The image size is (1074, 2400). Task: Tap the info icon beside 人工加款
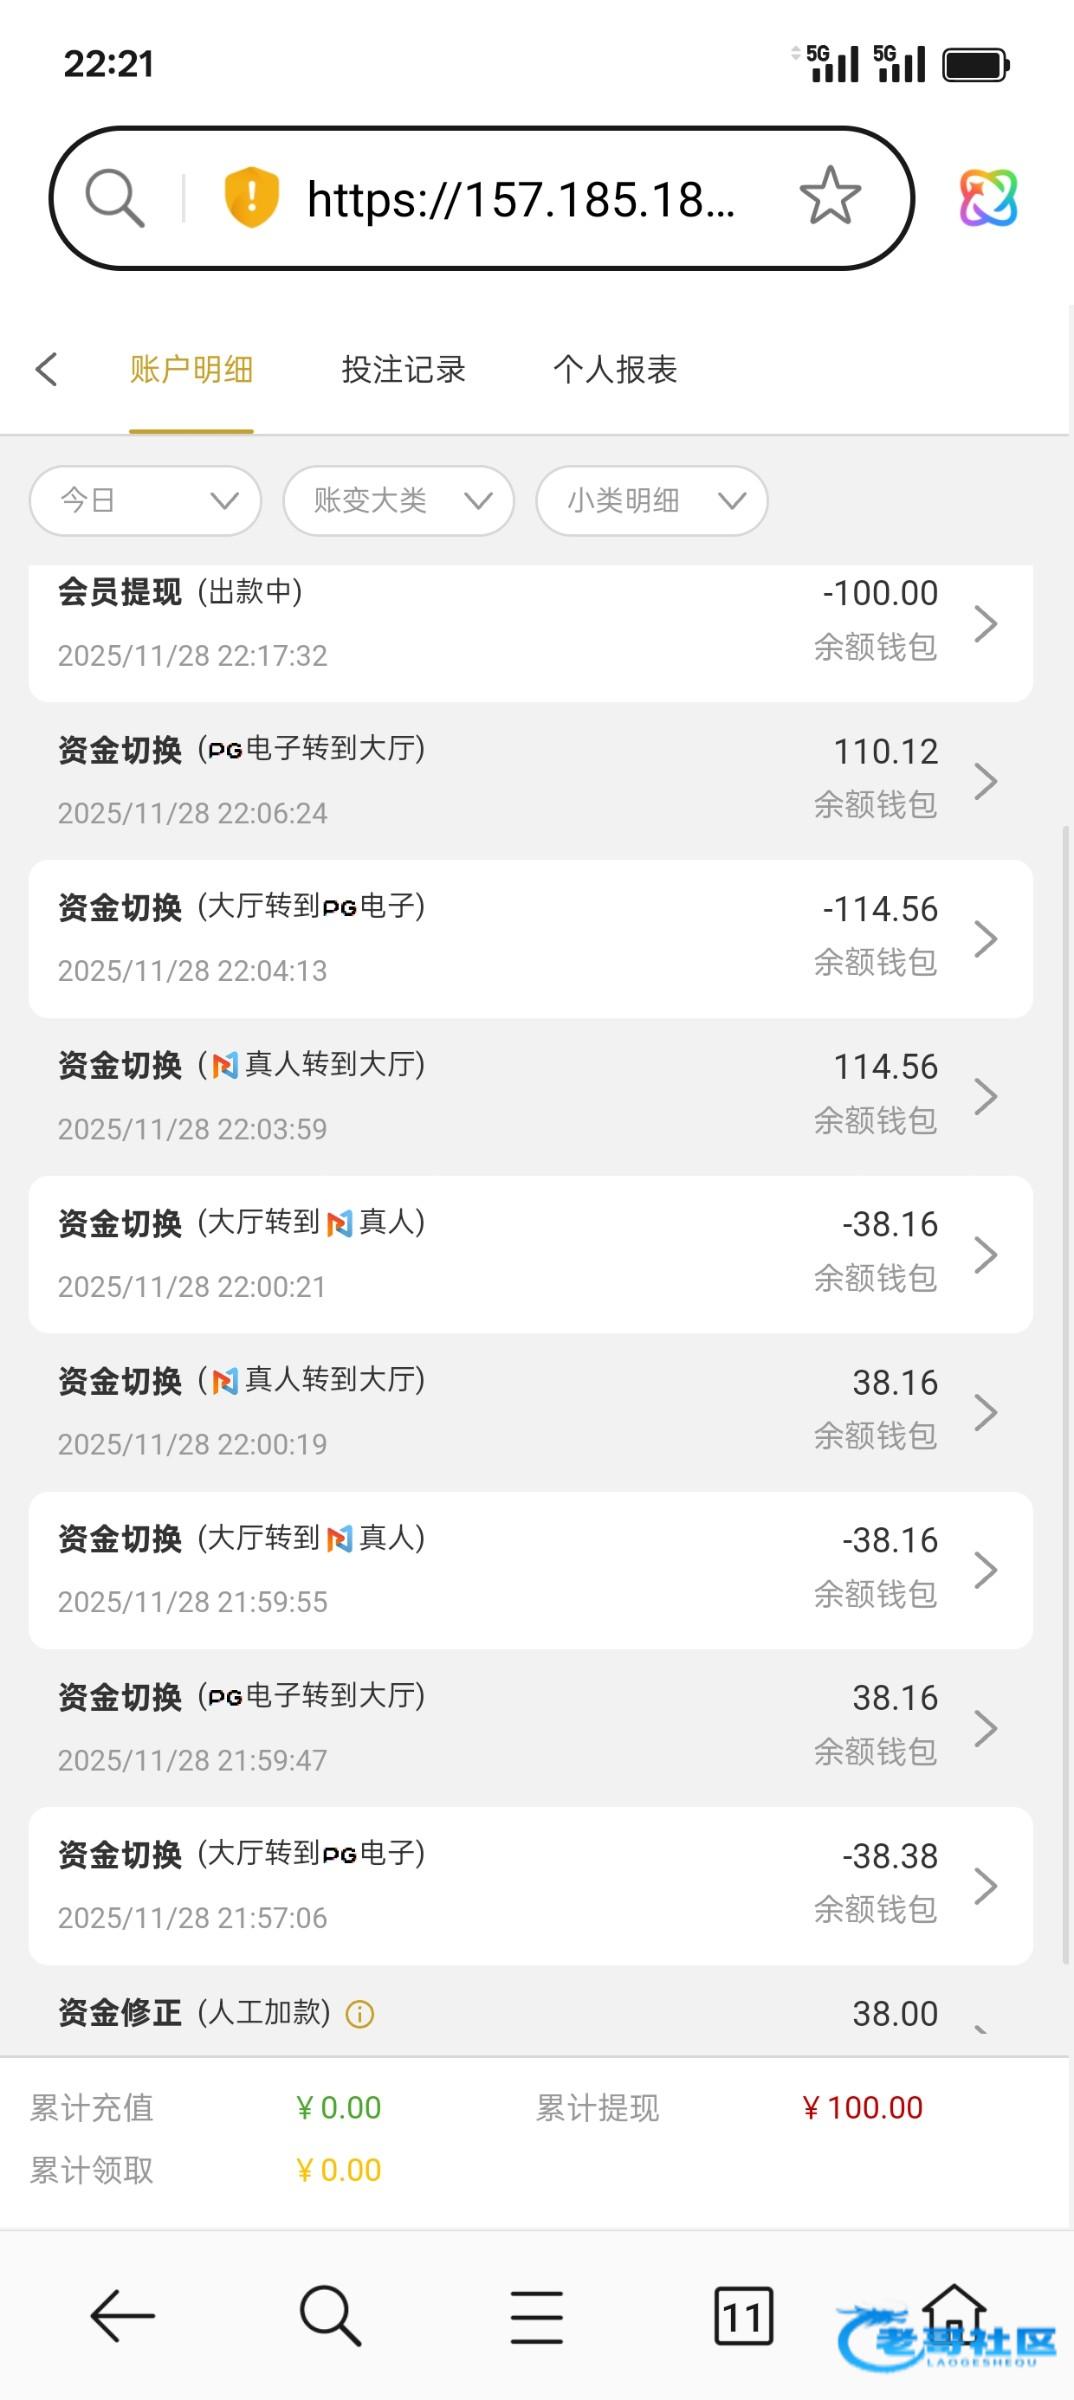tap(360, 2014)
